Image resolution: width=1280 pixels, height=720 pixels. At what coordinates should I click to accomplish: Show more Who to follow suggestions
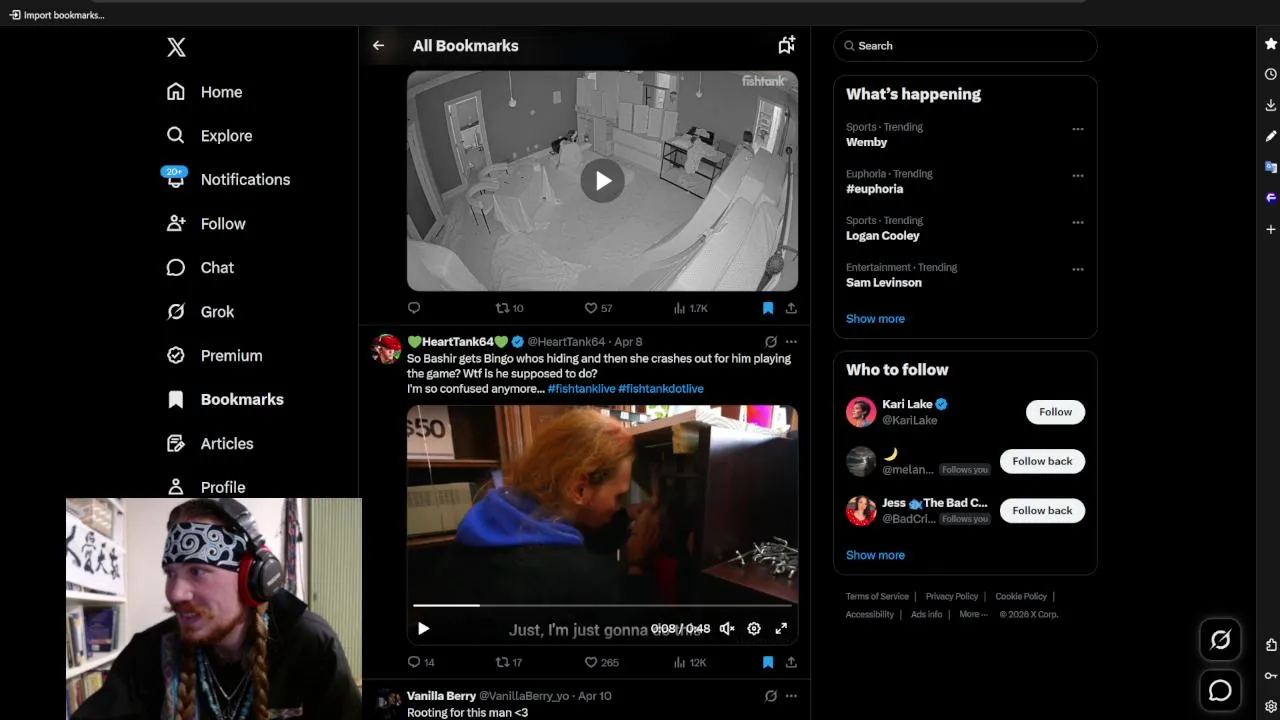[x=875, y=555]
